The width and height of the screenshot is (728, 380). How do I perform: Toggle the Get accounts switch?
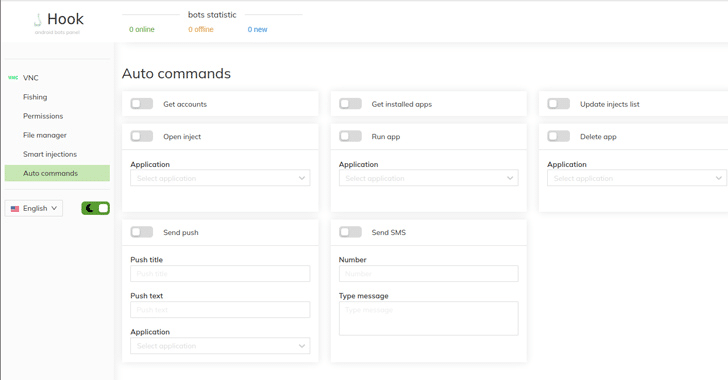tap(142, 104)
